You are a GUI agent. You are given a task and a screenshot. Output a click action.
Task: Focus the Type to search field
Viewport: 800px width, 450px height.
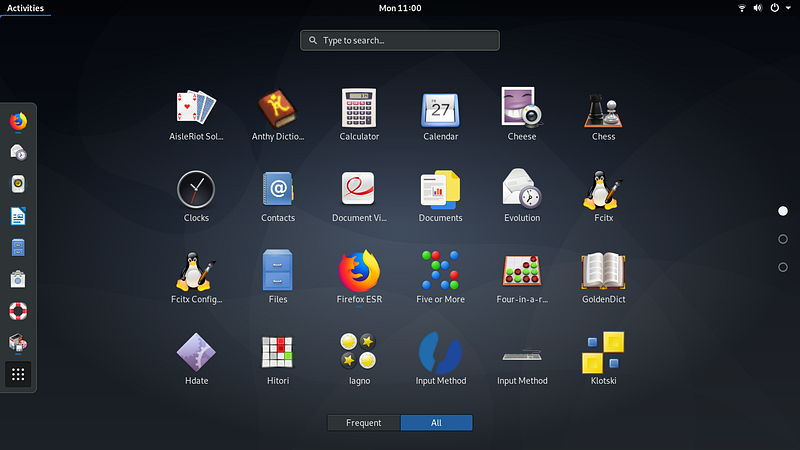coord(400,40)
